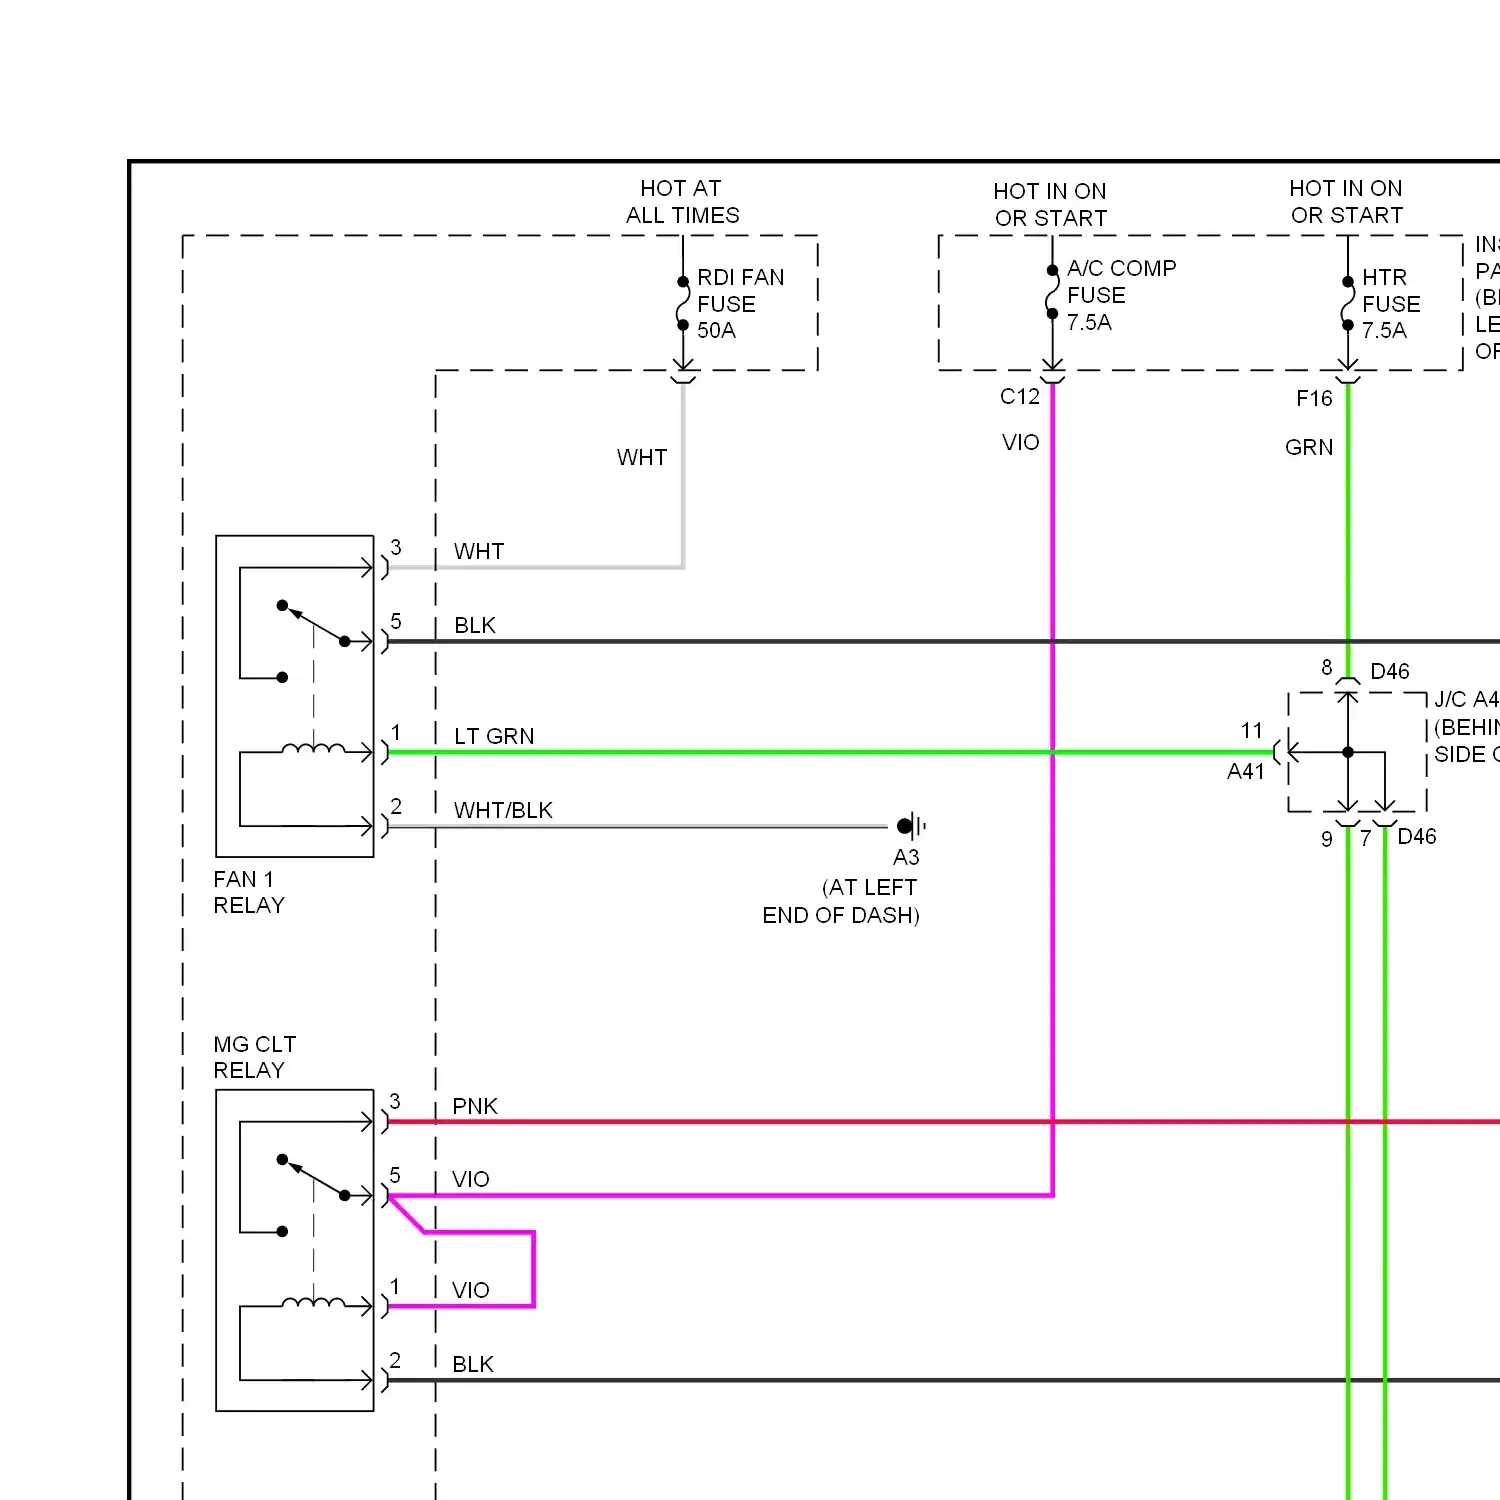Select the C12 connector label
1500x1500 pixels.
tap(1020, 397)
